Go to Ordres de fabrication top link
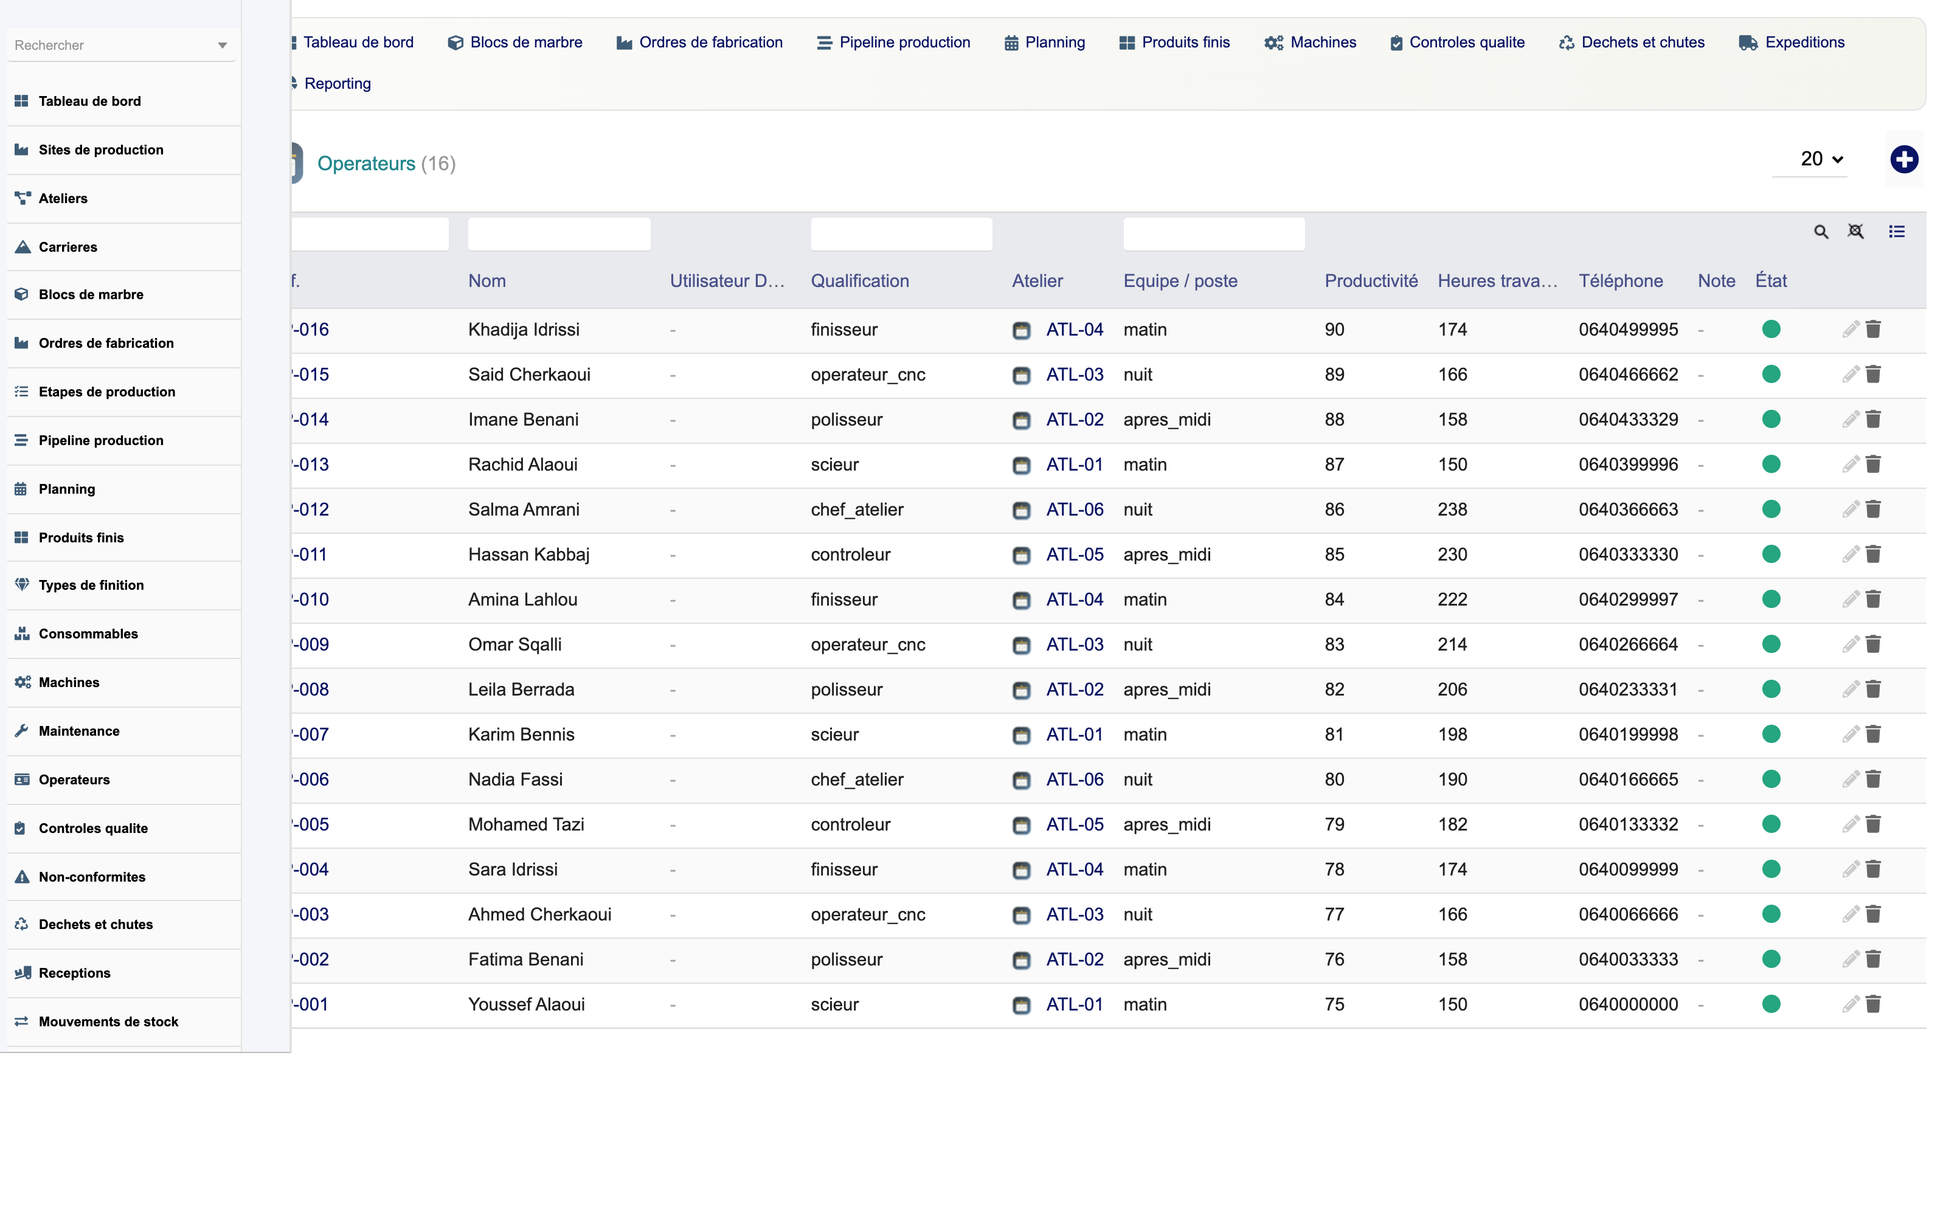Image resolution: width=1946 pixels, height=1216 pixels. point(700,42)
